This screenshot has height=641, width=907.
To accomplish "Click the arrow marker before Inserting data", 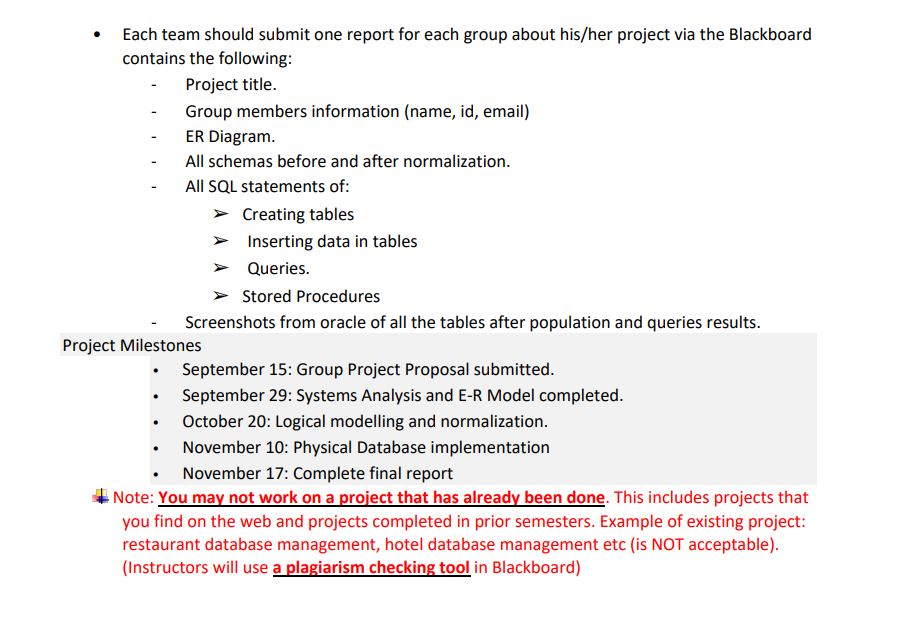I will (x=220, y=241).
